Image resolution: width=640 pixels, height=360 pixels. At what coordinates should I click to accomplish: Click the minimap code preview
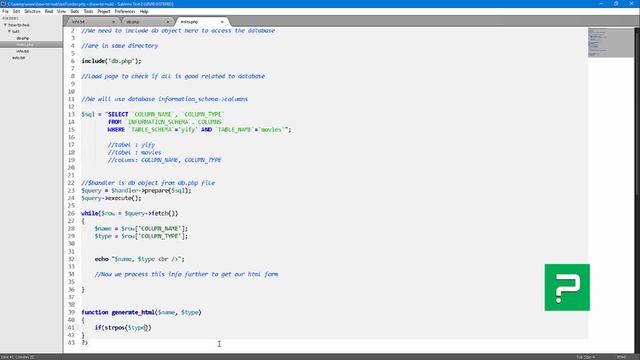tap(610, 42)
